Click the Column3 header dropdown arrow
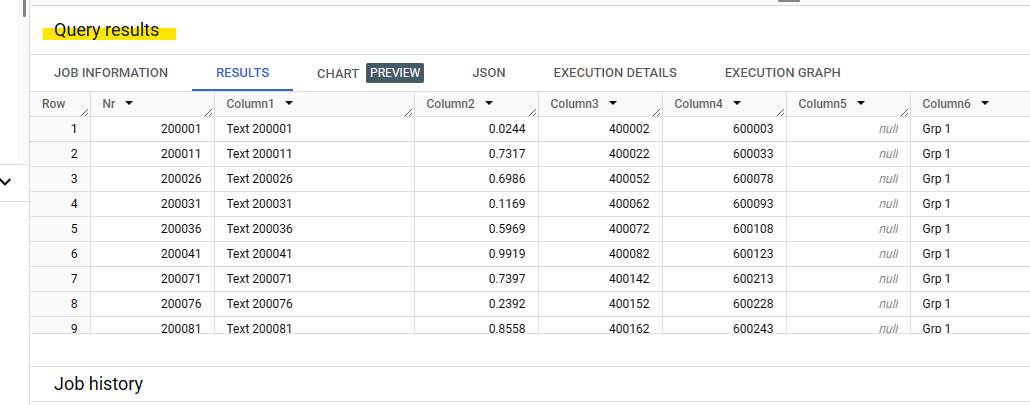The image size is (1030, 405). coord(612,104)
